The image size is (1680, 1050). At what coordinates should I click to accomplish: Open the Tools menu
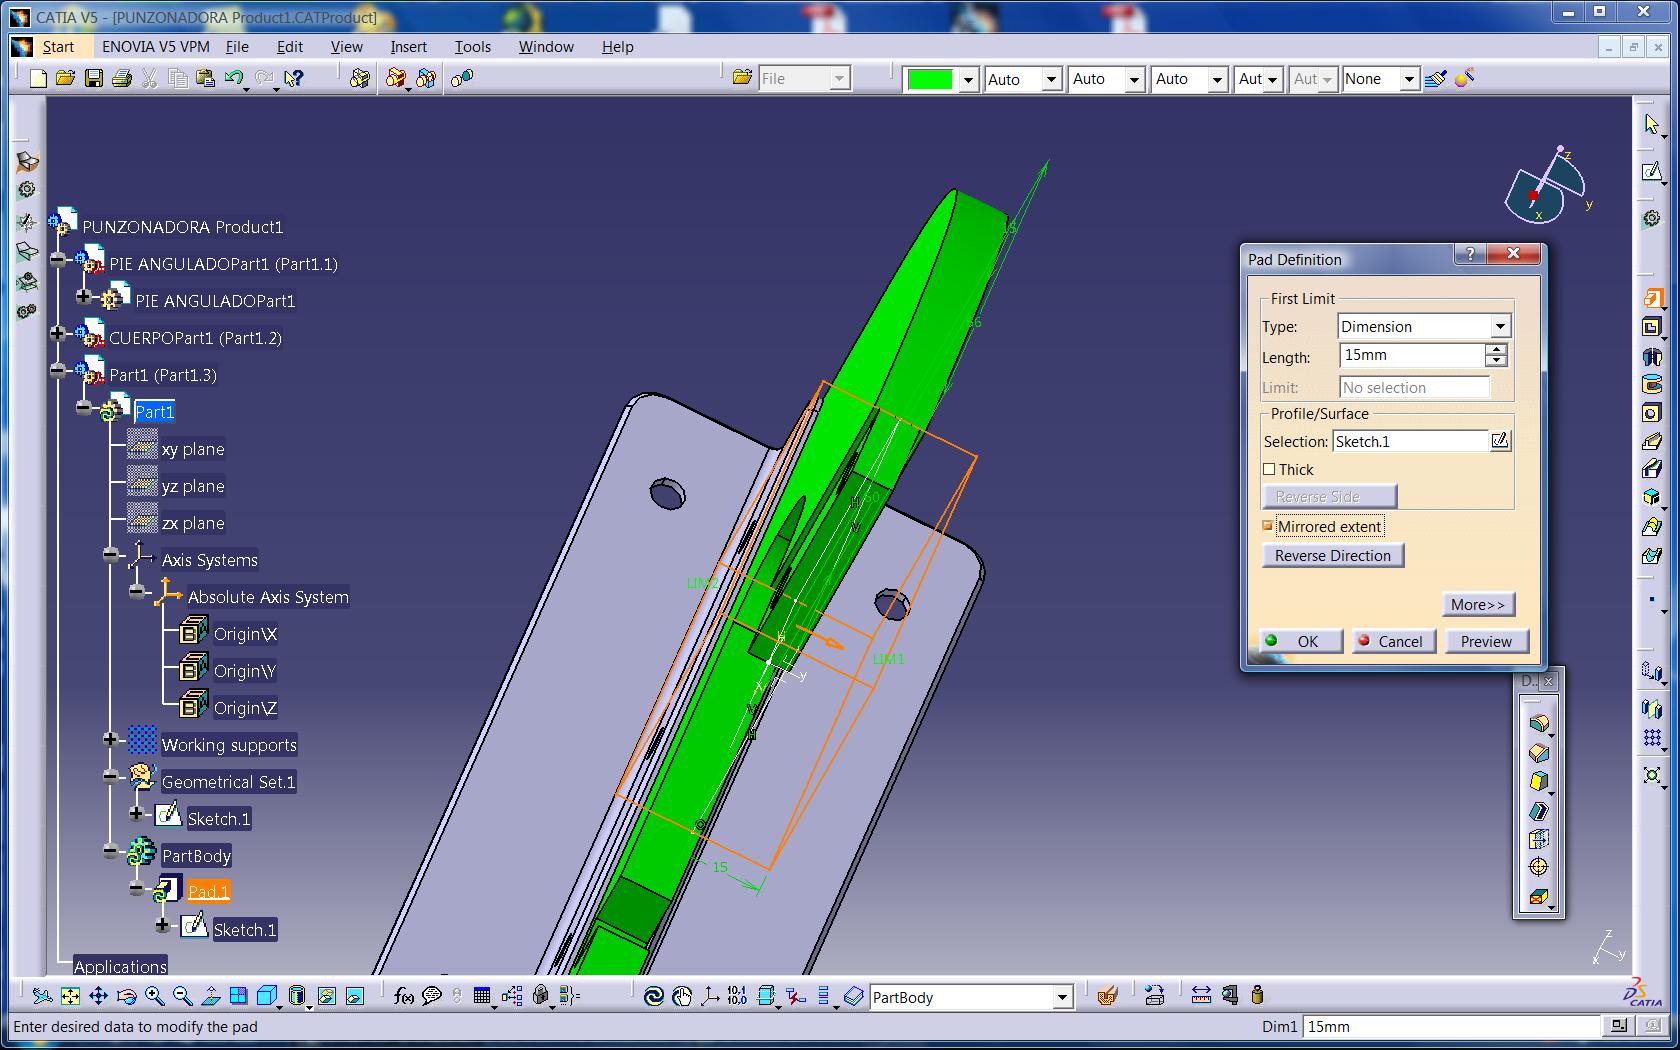click(x=472, y=46)
